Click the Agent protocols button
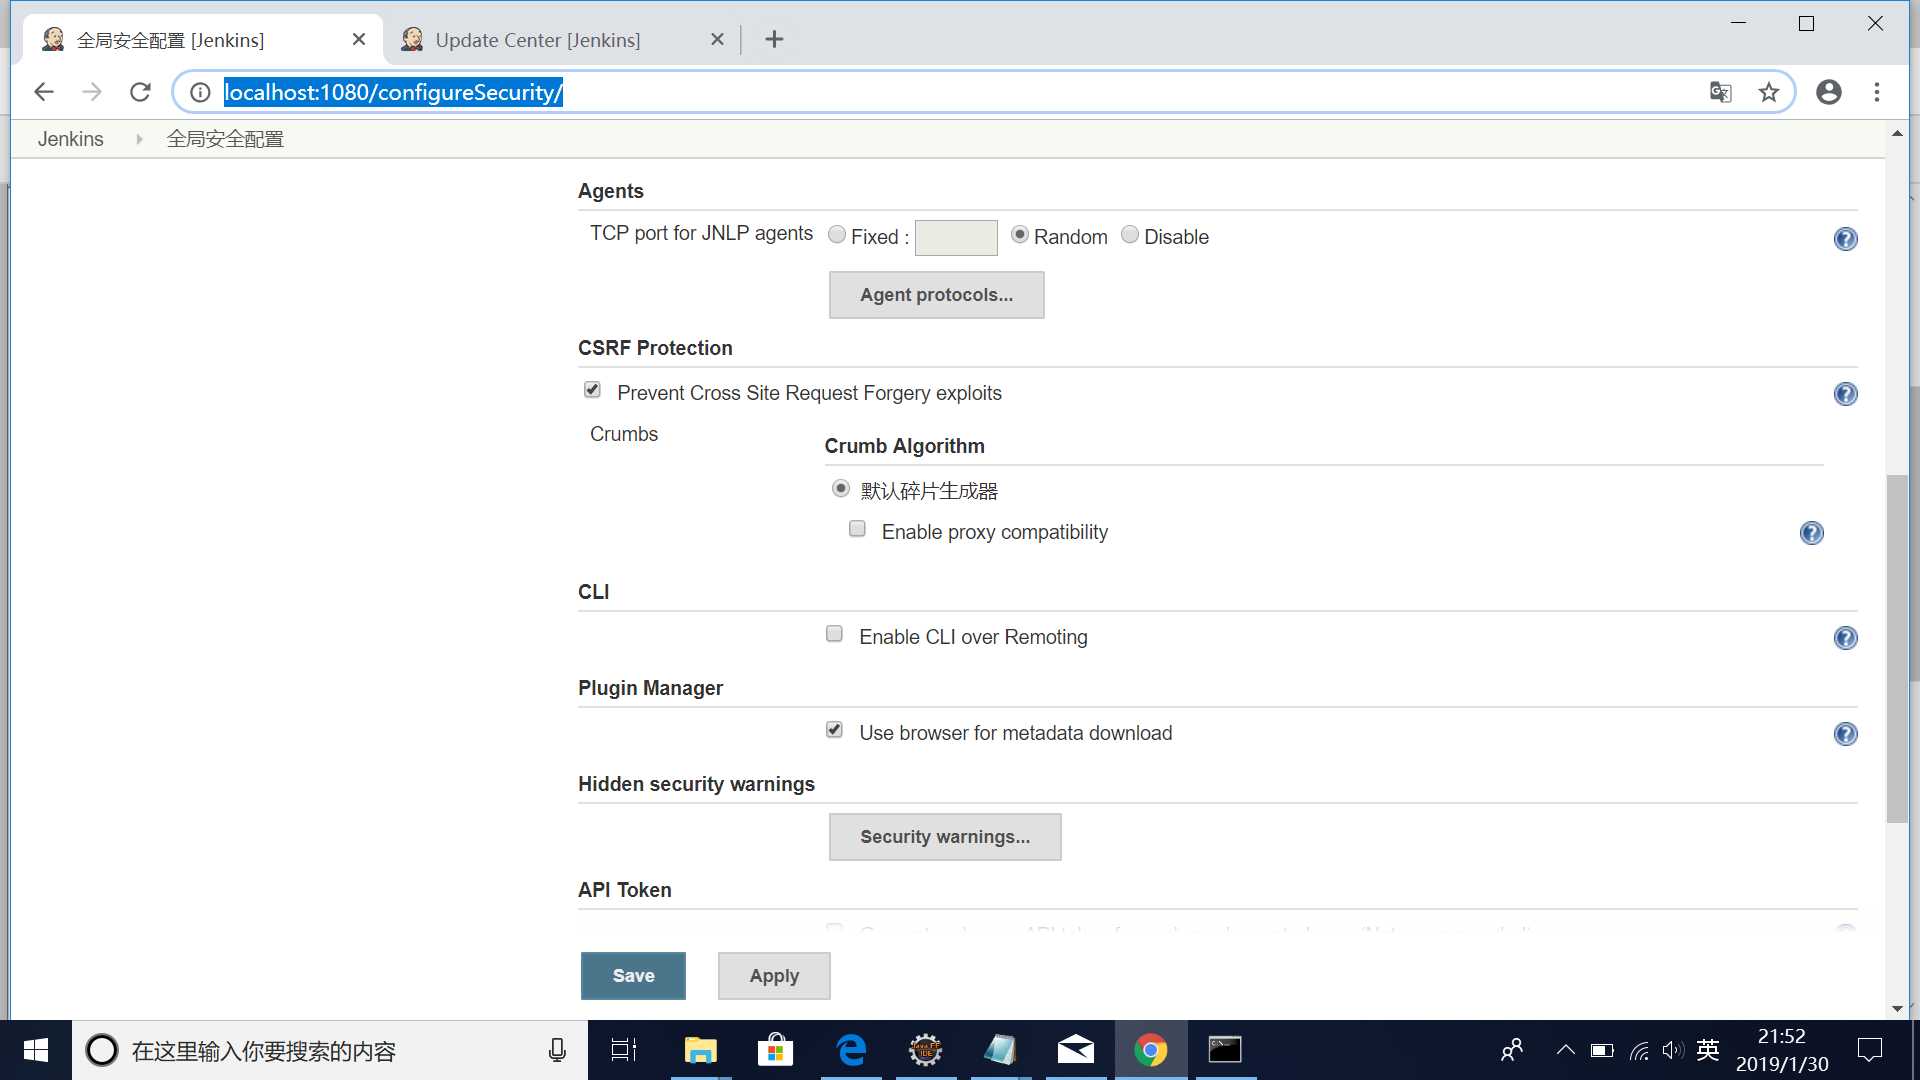The width and height of the screenshot is (1920, 1080). point(936,294)
